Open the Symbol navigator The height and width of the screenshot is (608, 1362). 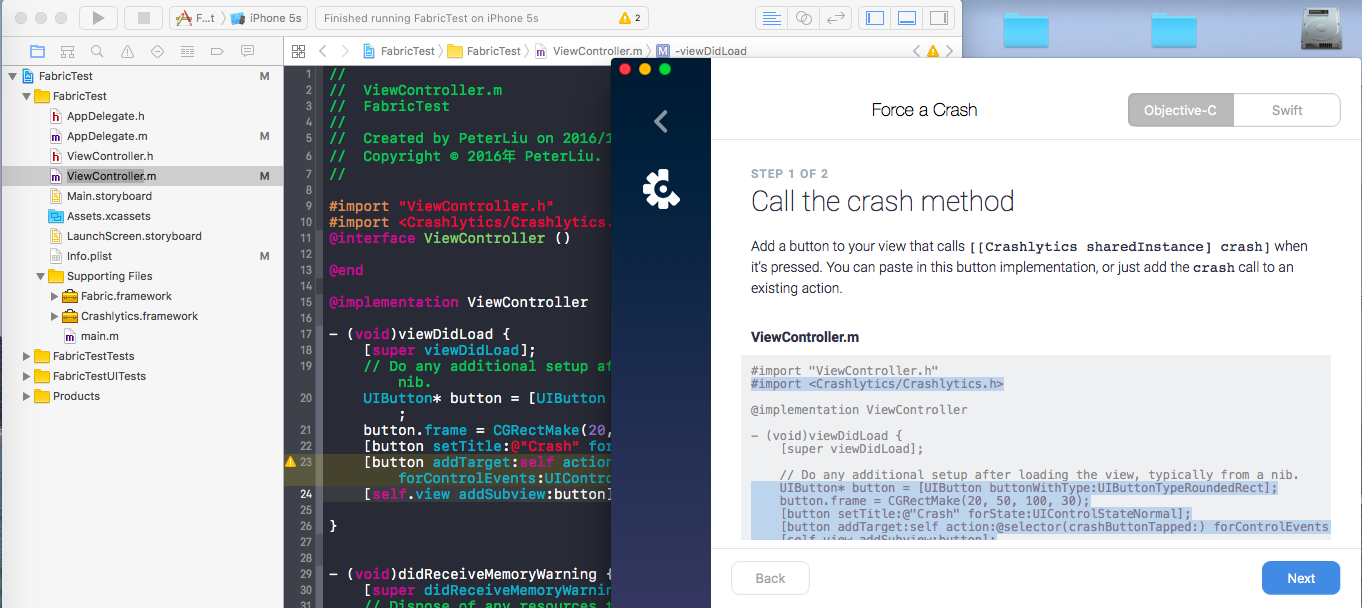pos(68,51)
